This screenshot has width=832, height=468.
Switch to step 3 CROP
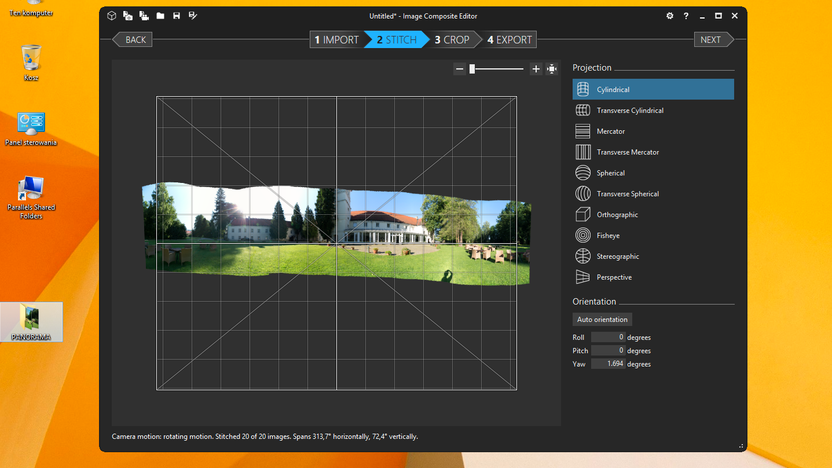[x=452, y=40]
